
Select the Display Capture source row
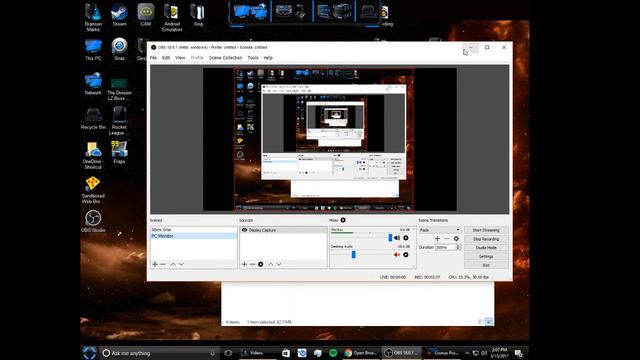tap(283, 230)
